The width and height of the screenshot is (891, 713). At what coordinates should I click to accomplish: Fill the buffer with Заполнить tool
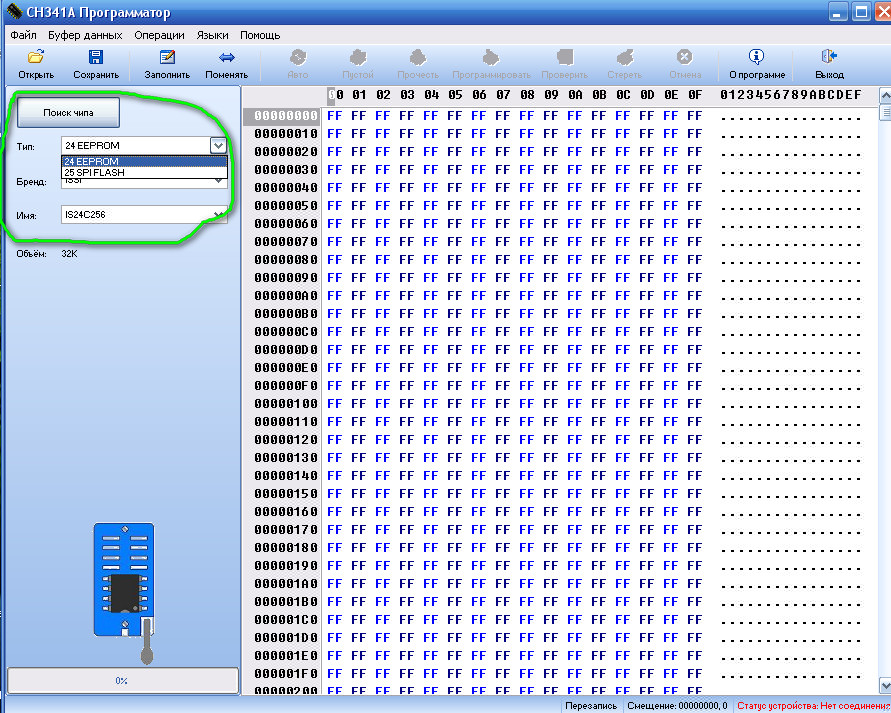(x=167, y=57)
